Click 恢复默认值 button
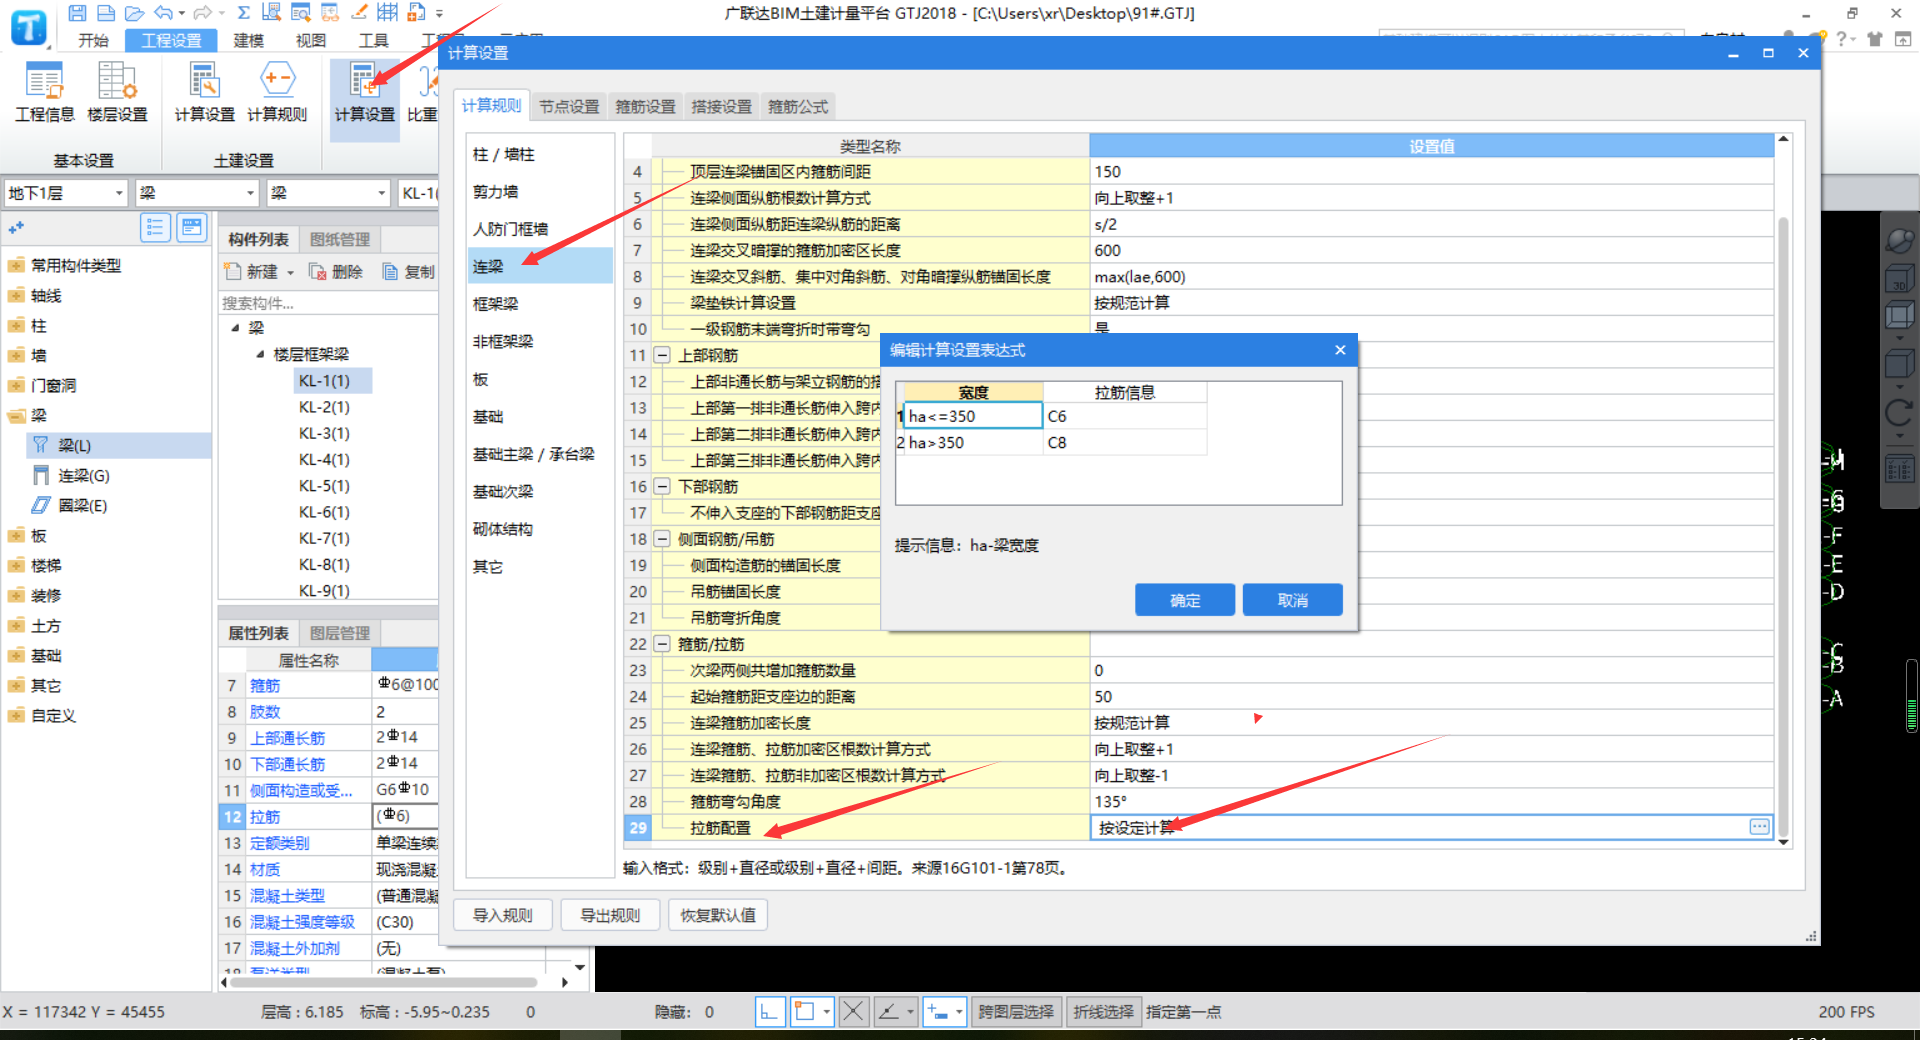Image resolution: width=1920 pixels, height=1040 pixels. (718, 915)
